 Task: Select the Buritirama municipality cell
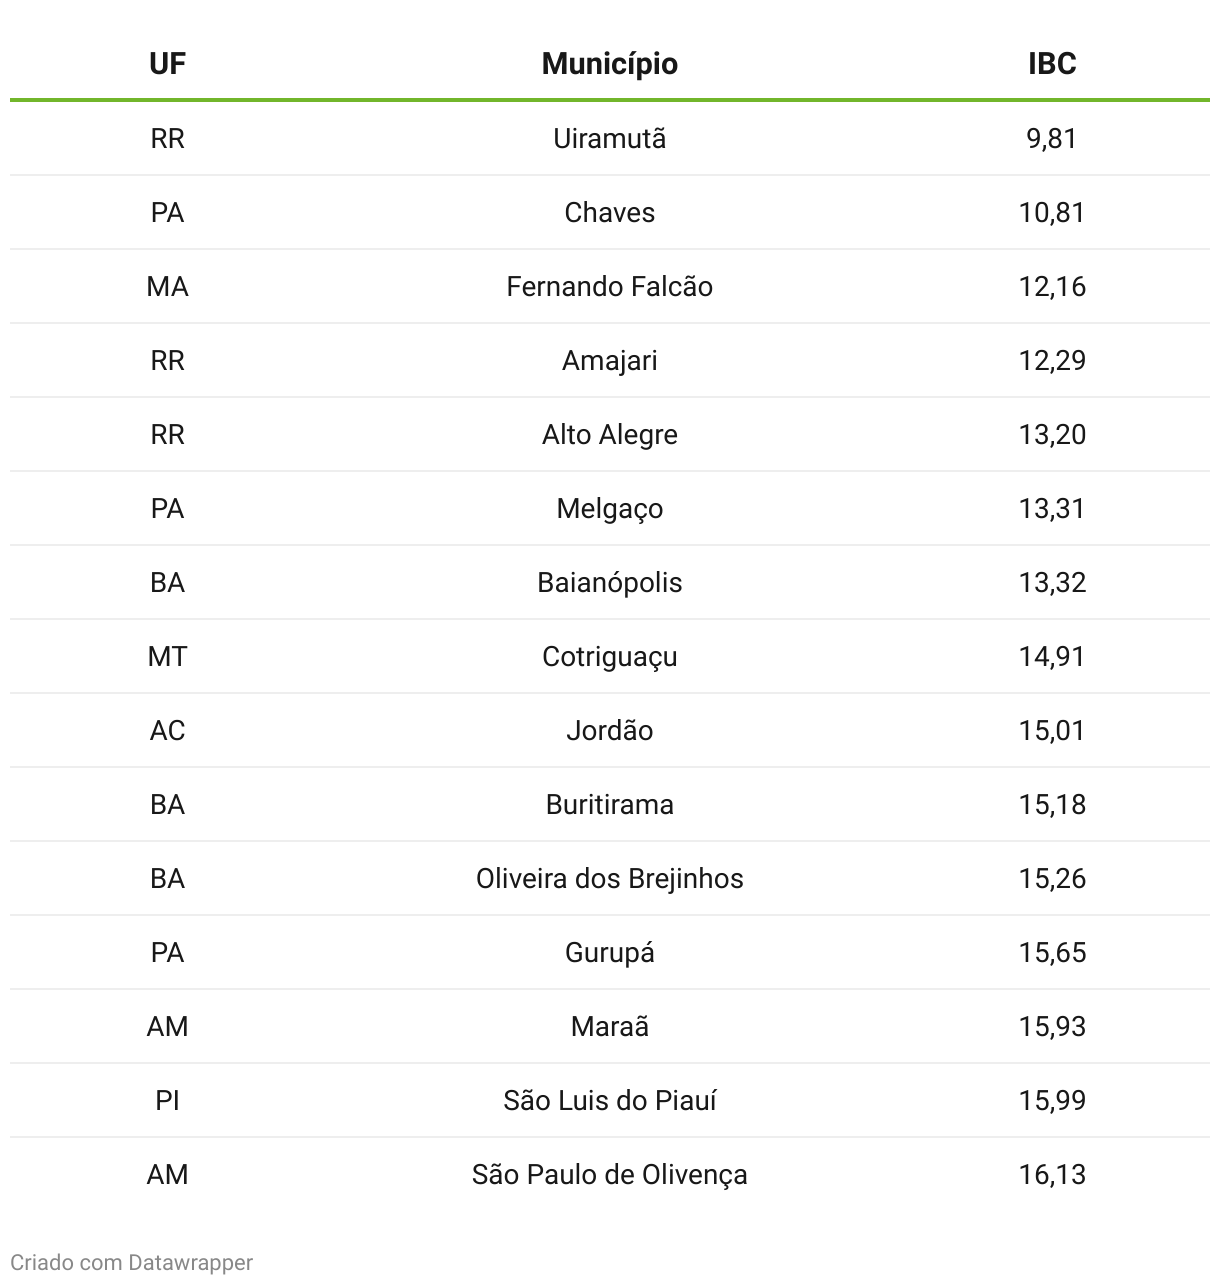click(610, 804)
